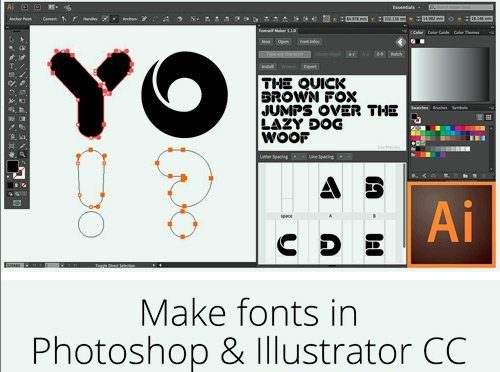
Task: Click the Batch button
Action: click(396, 54)
